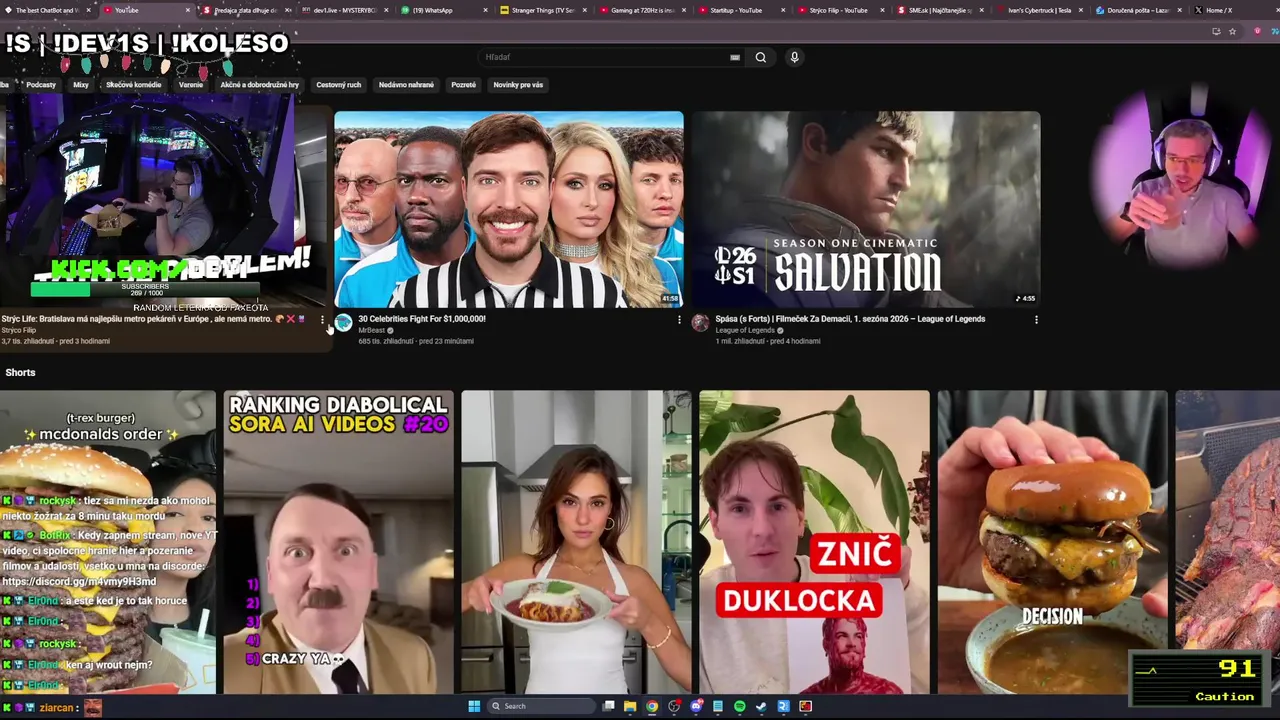This screenshot has width=1280, height=720.
Task: Click the YouTube Hľadať search field
Action: (x=610, y=57)
